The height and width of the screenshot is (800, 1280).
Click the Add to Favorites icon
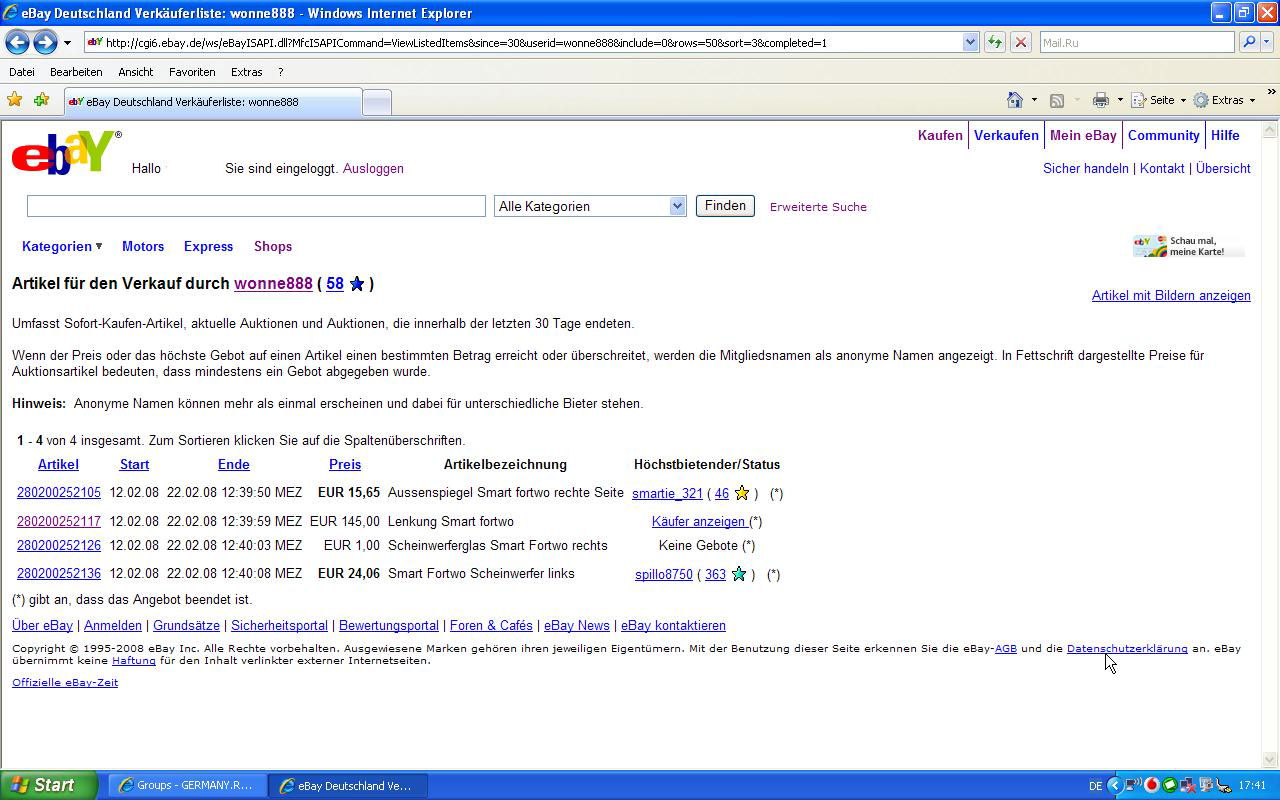(41, 100)
